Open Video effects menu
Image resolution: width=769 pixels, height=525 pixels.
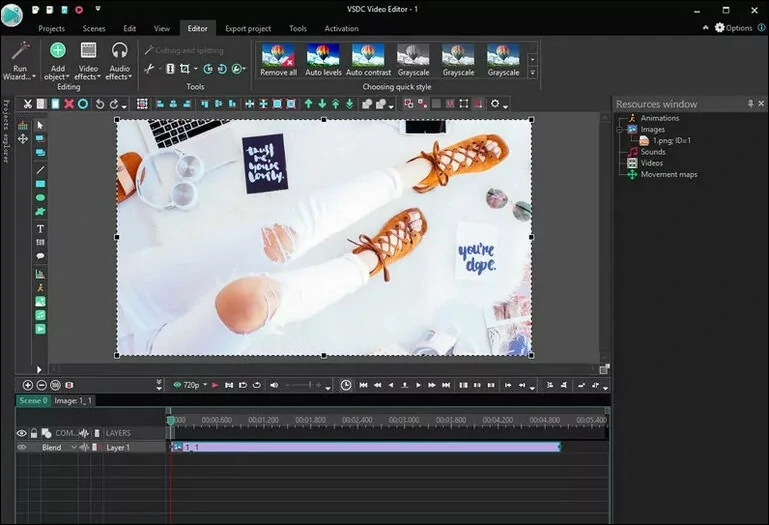pos(88,61)
